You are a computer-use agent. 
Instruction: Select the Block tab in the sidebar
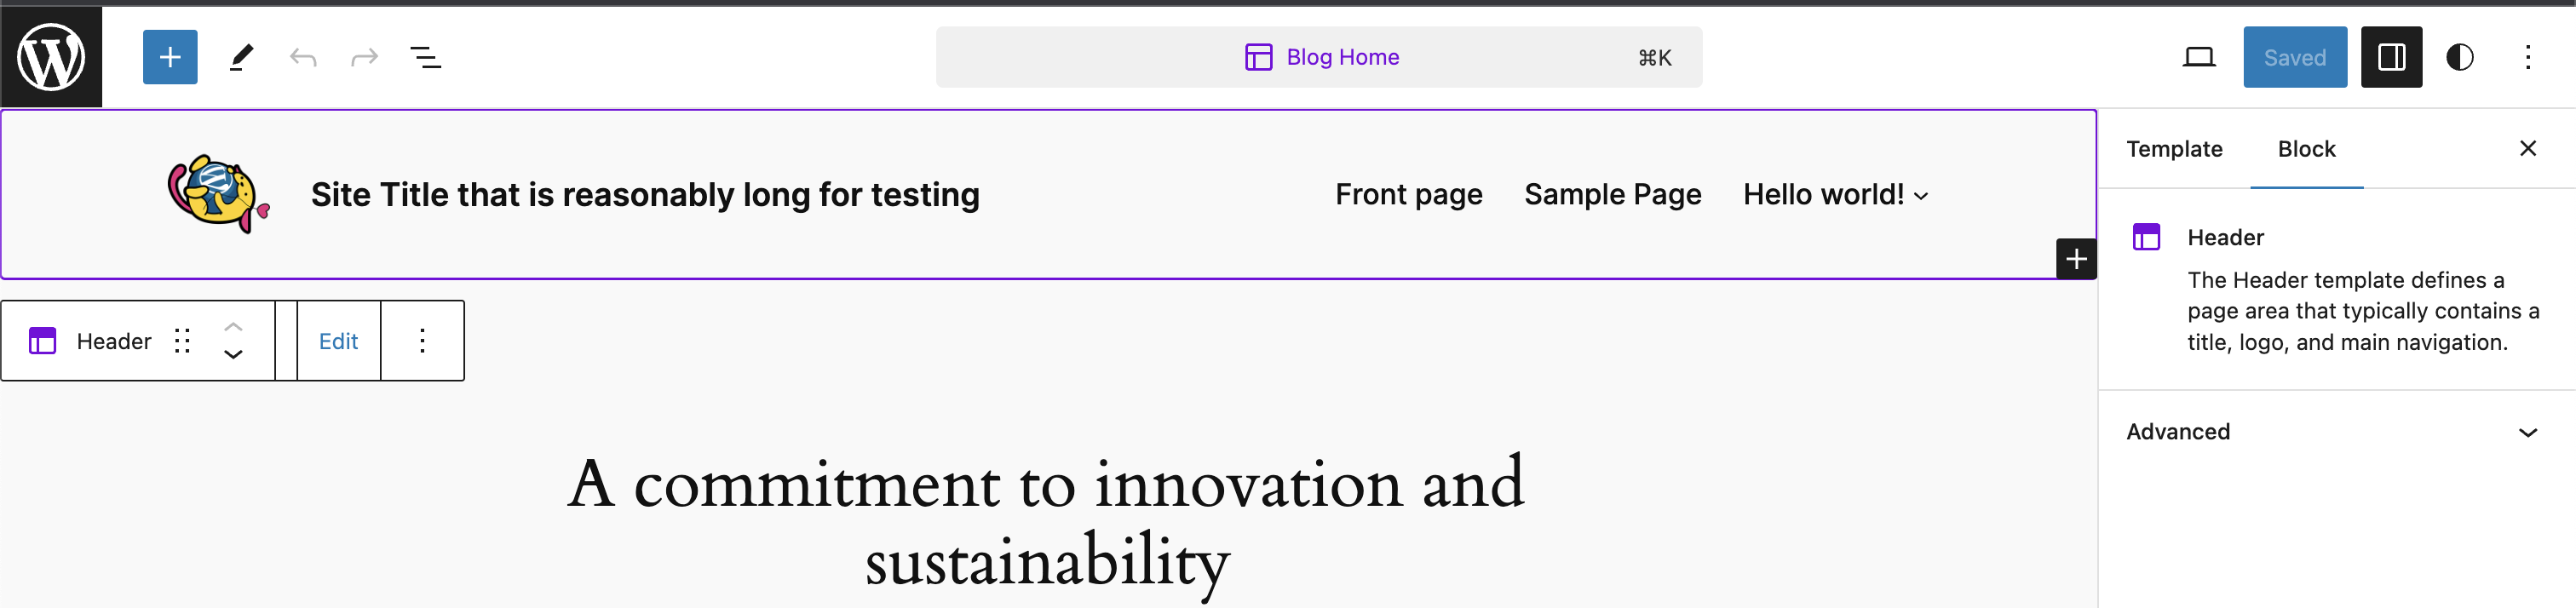[x=2306, y=148]
